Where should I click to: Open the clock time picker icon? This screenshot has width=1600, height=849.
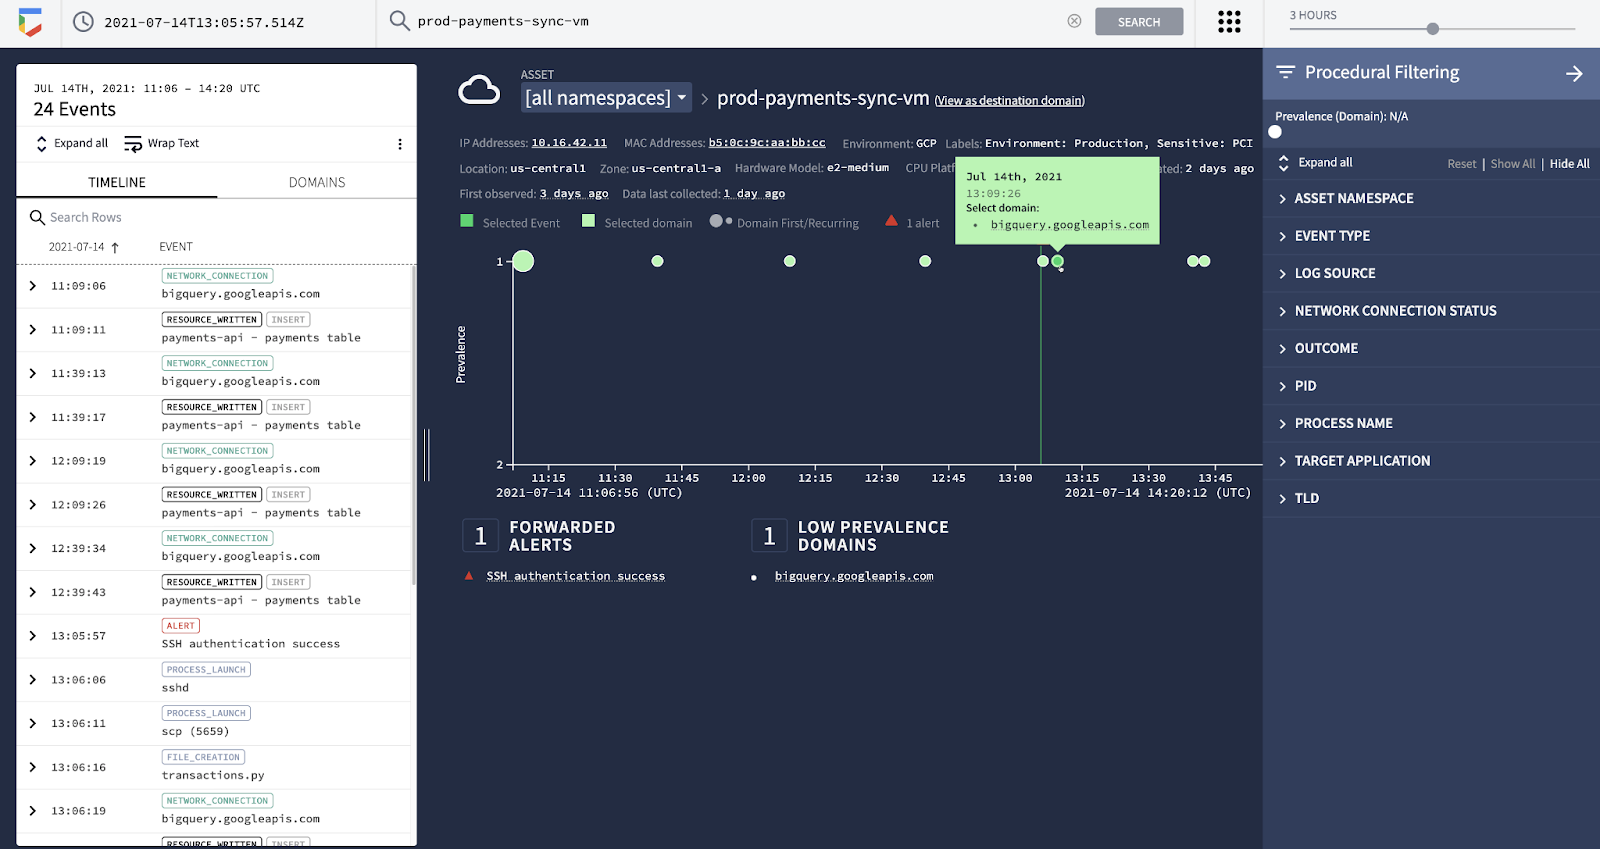click(84, 22)
